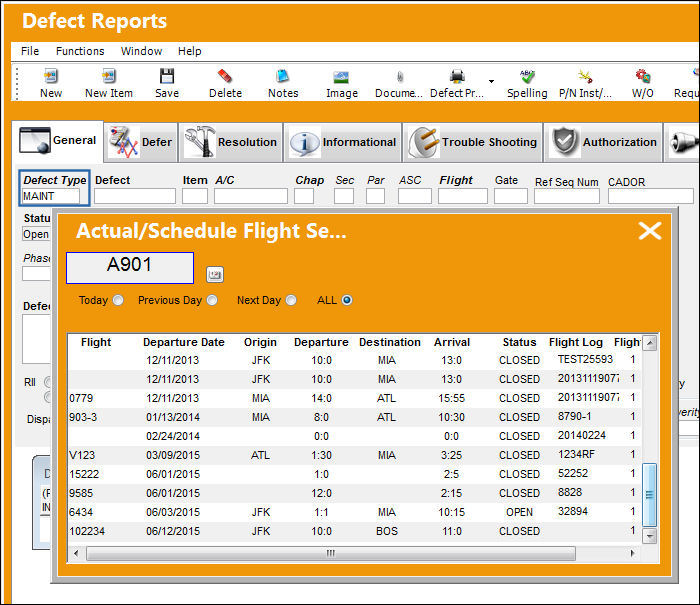This screenshot has width=700, height=605.
Task: Expand the Defect Print dropdown arrow
Action: pos(491,81)
